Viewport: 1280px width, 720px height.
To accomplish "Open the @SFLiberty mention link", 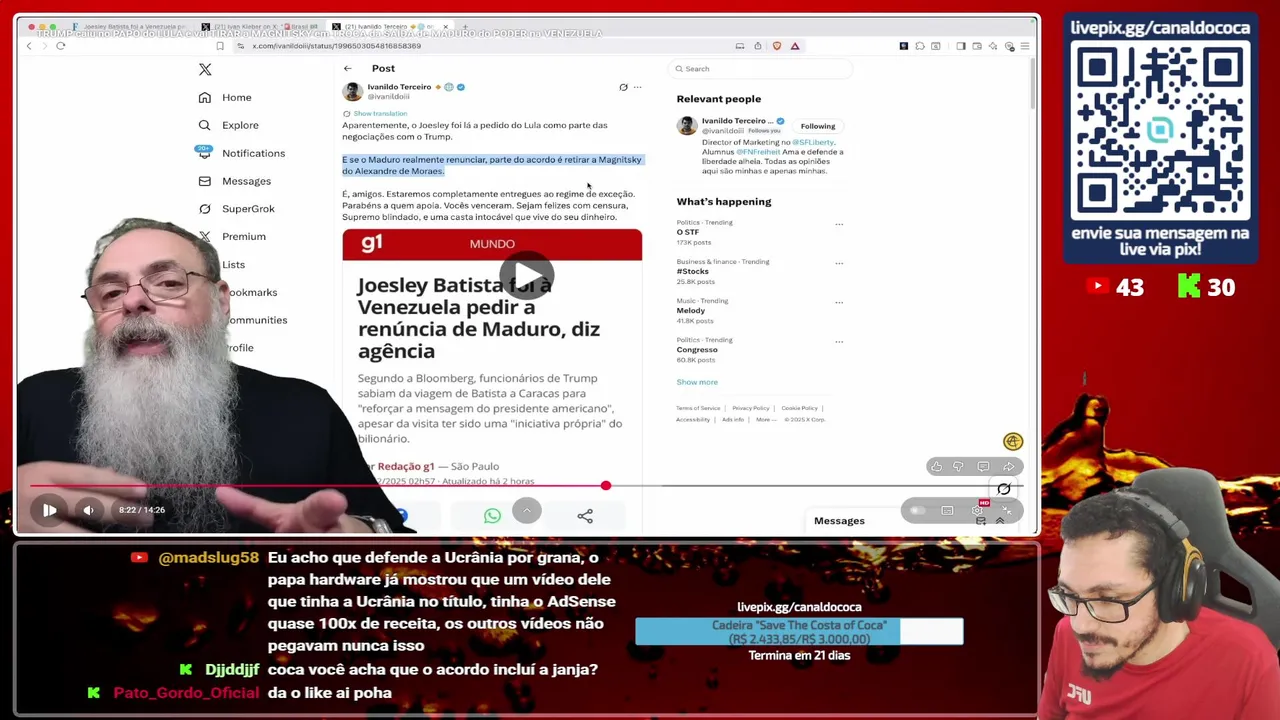I will click(x=813, y=143).
